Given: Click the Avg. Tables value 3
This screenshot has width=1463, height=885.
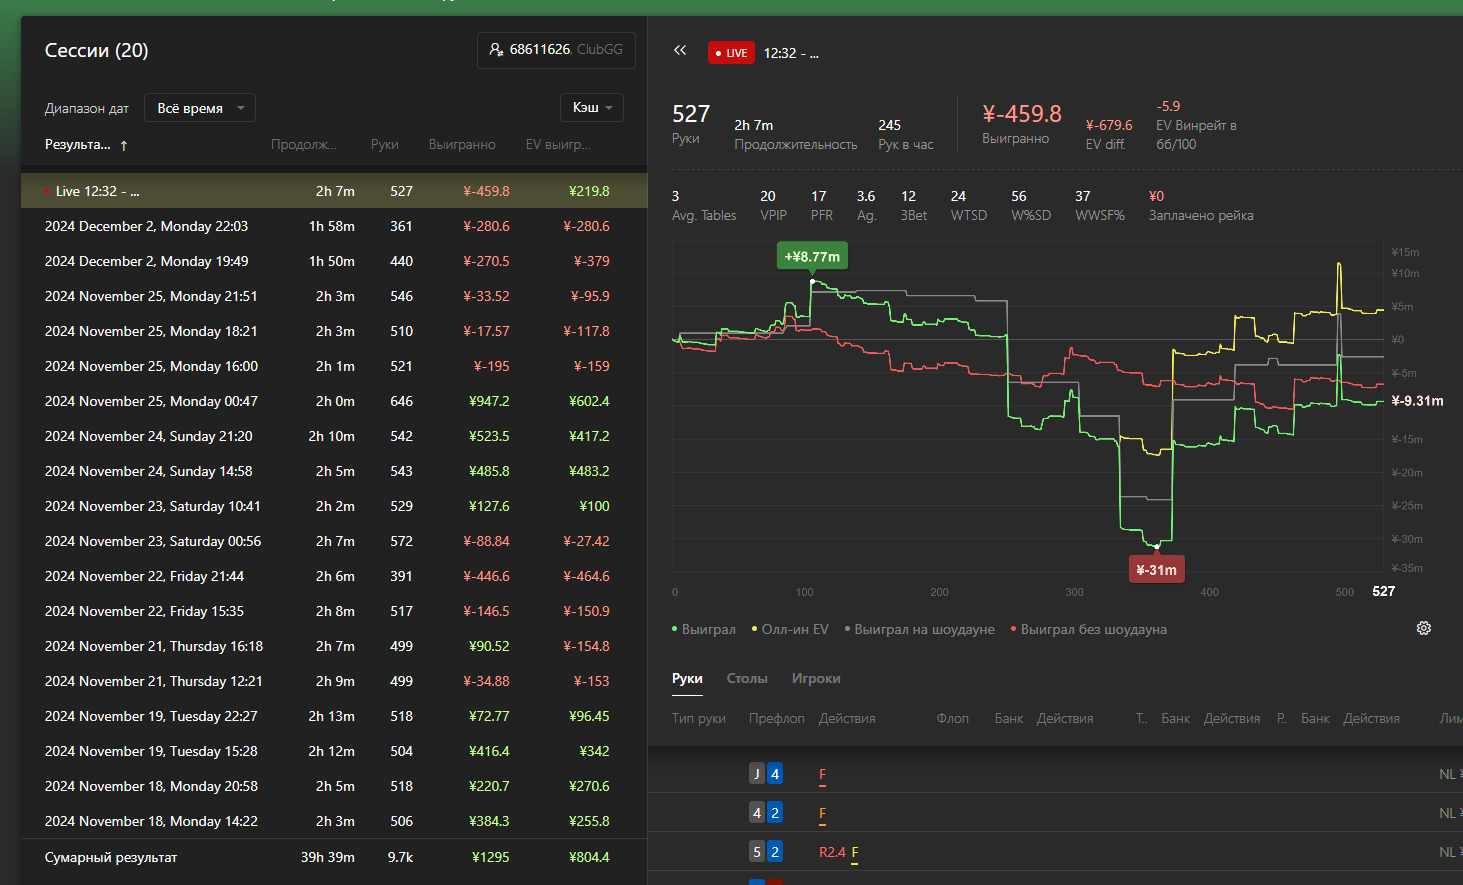Looking at the screenshot, I should click(x=676, y=196).
